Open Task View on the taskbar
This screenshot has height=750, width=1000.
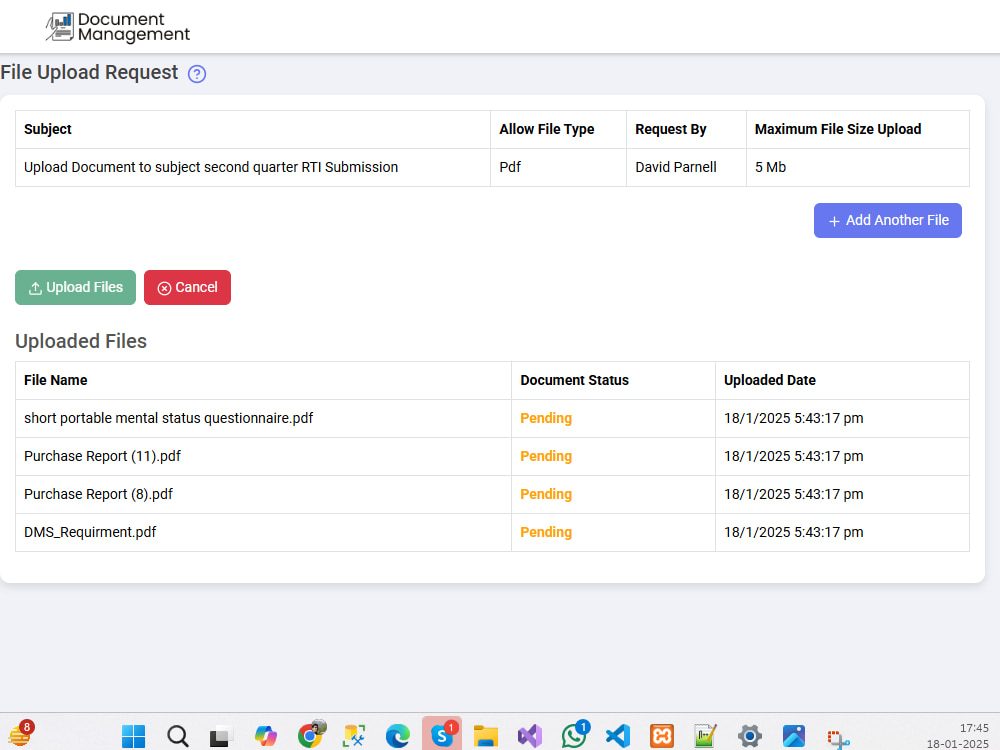221,736
